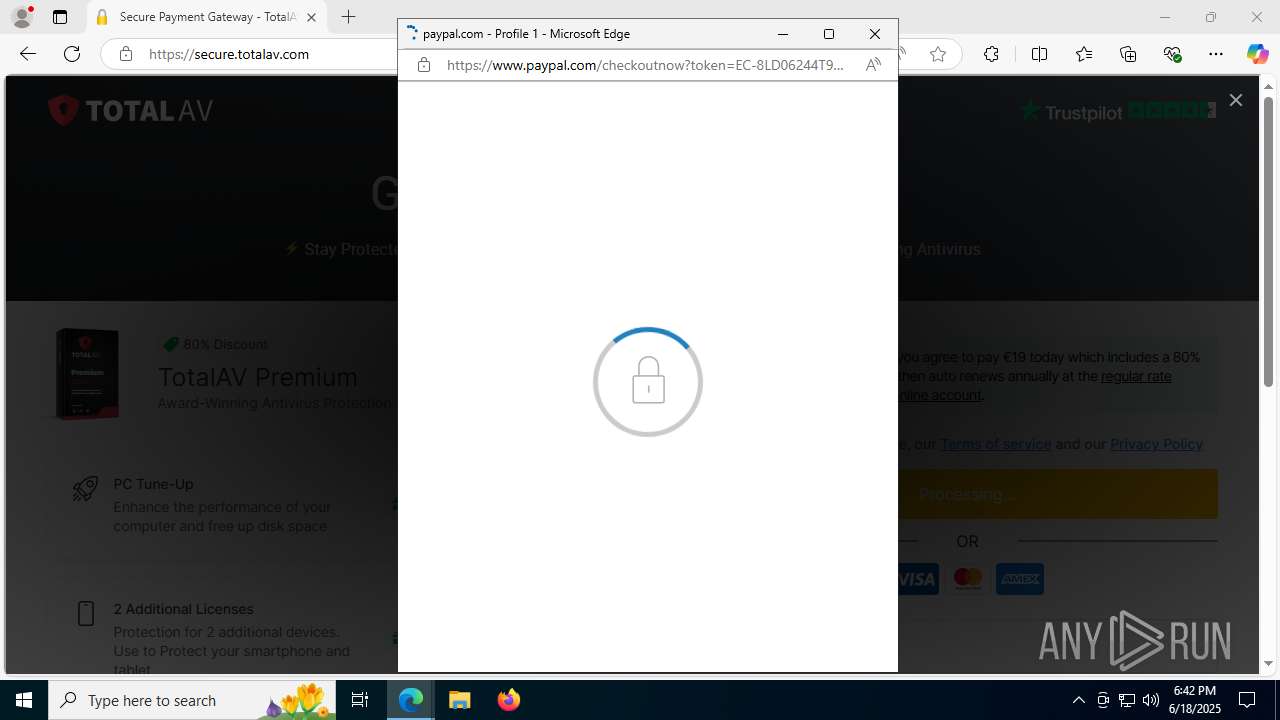This screenshot has height=720, width=1280.
Task: Toggle split screen view icon
Action: tap(1039, 54)
